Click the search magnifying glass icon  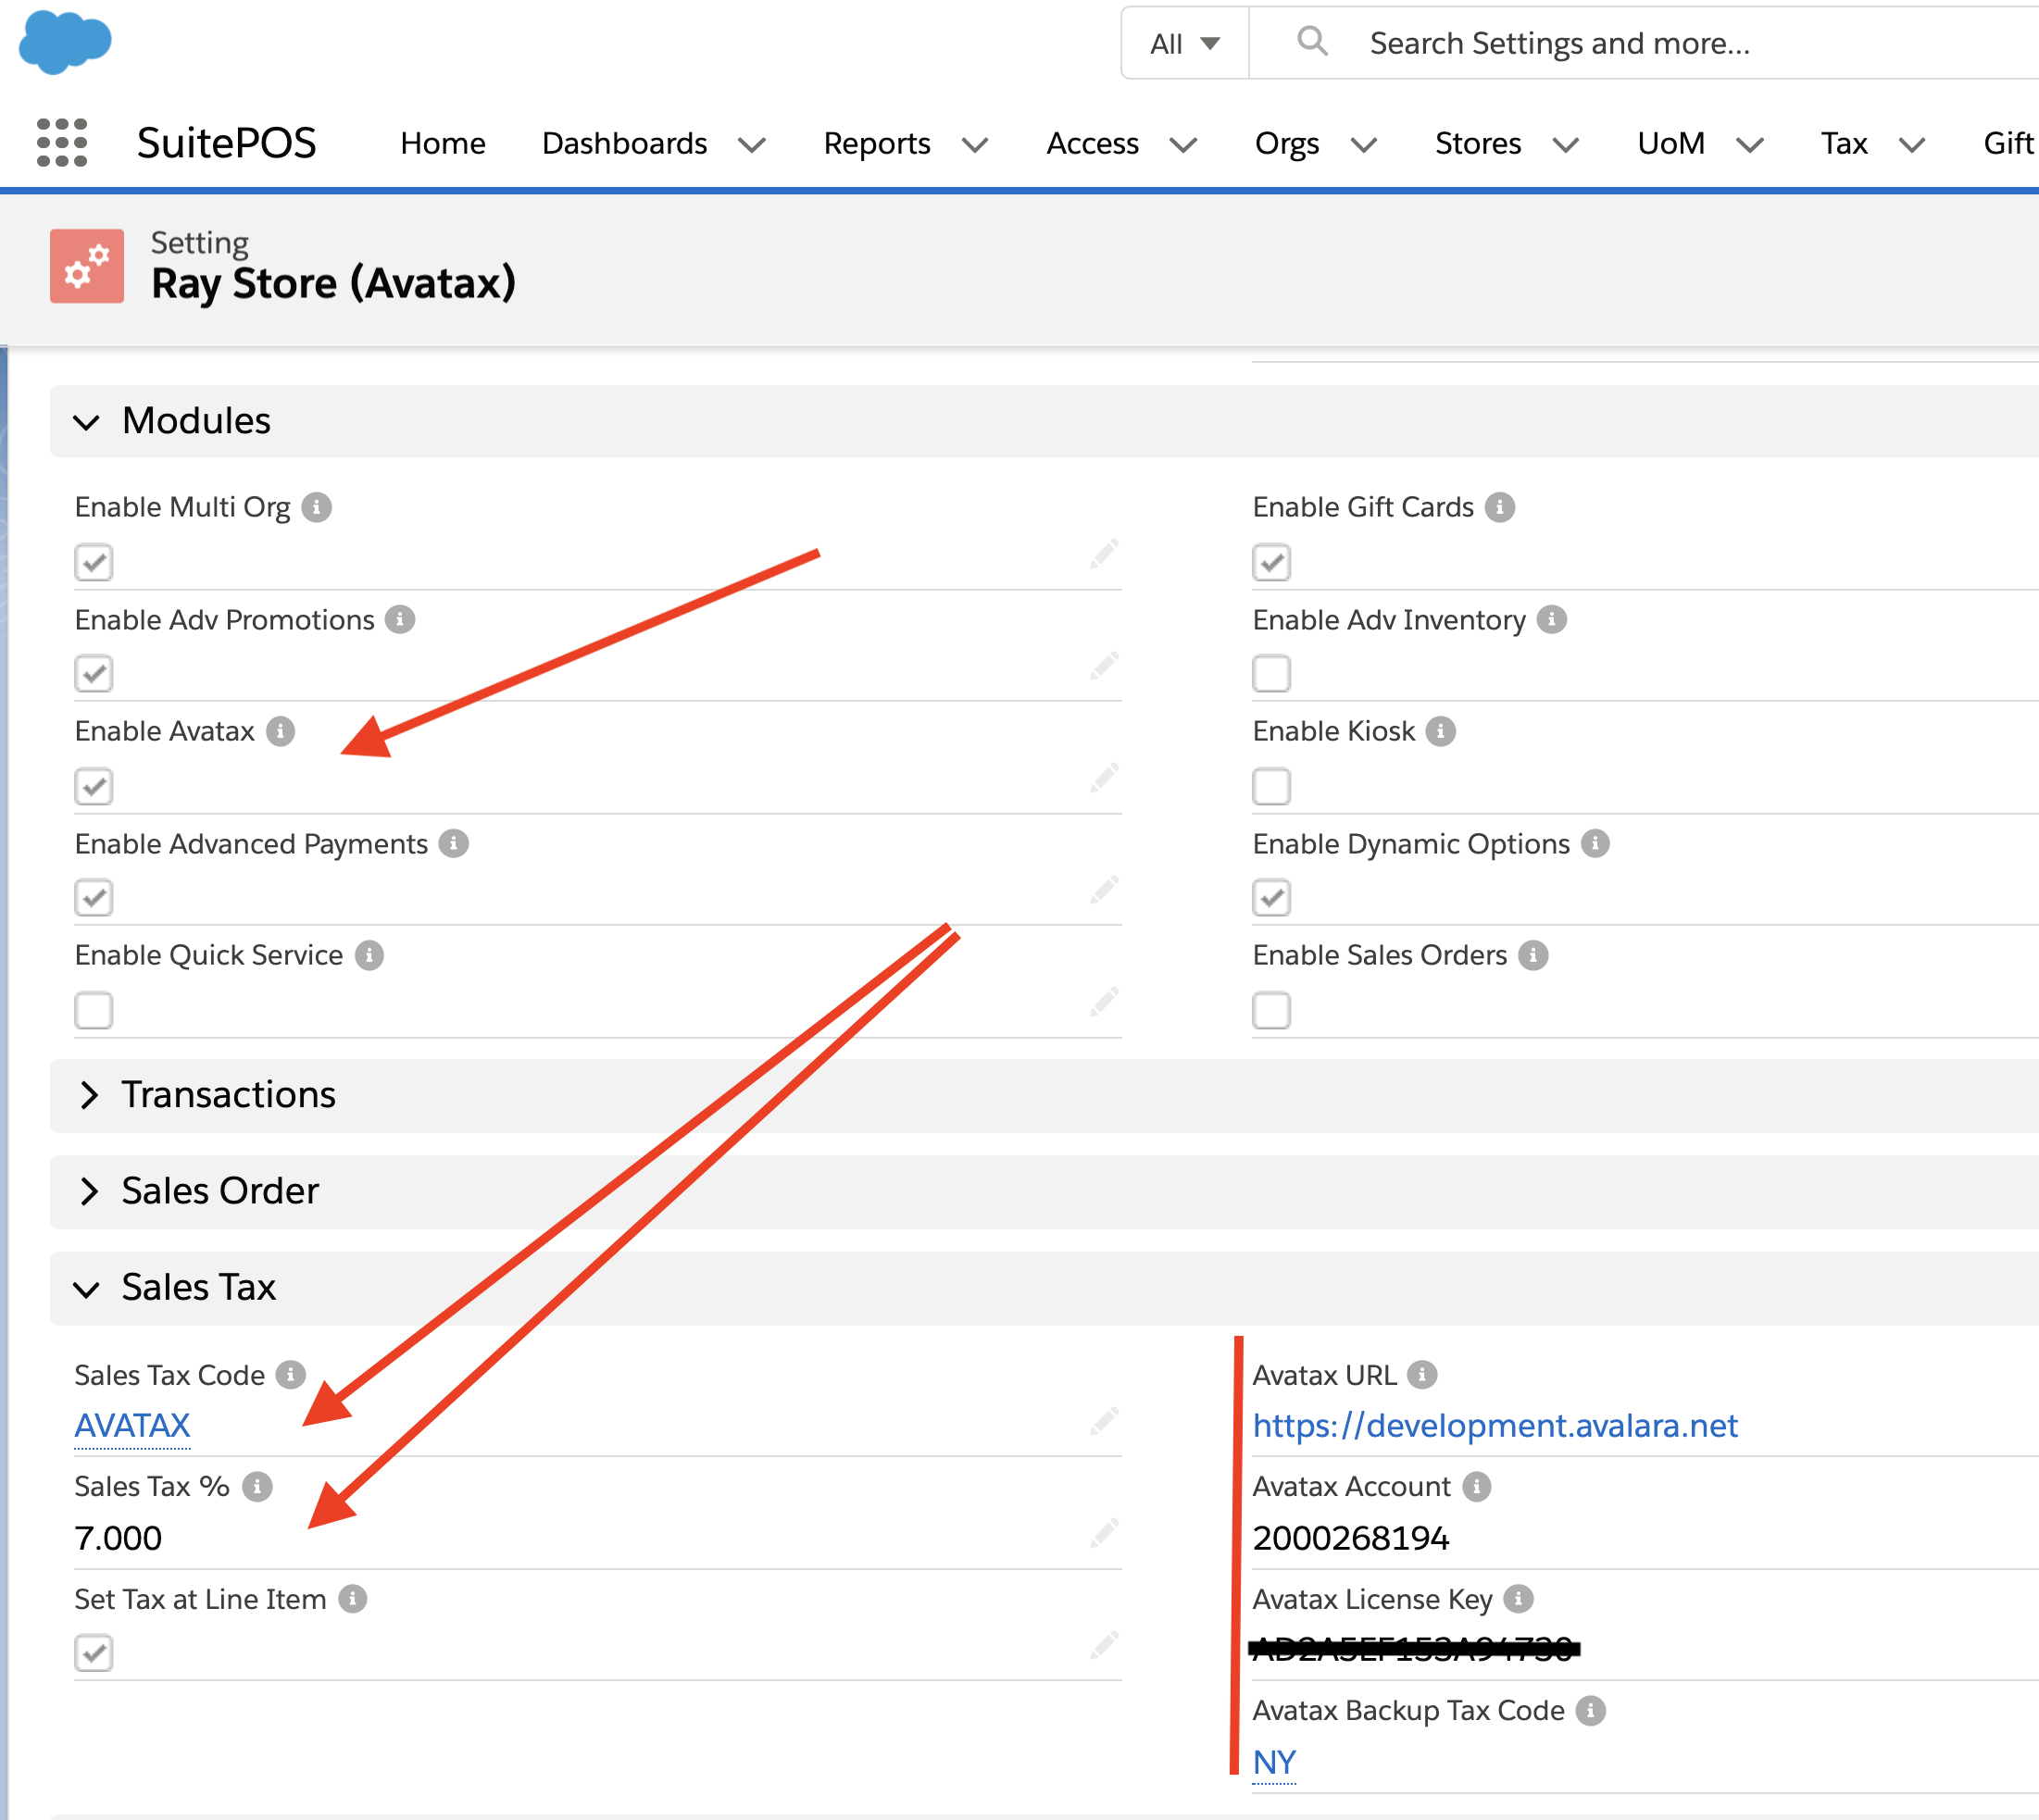(1313, 42)
